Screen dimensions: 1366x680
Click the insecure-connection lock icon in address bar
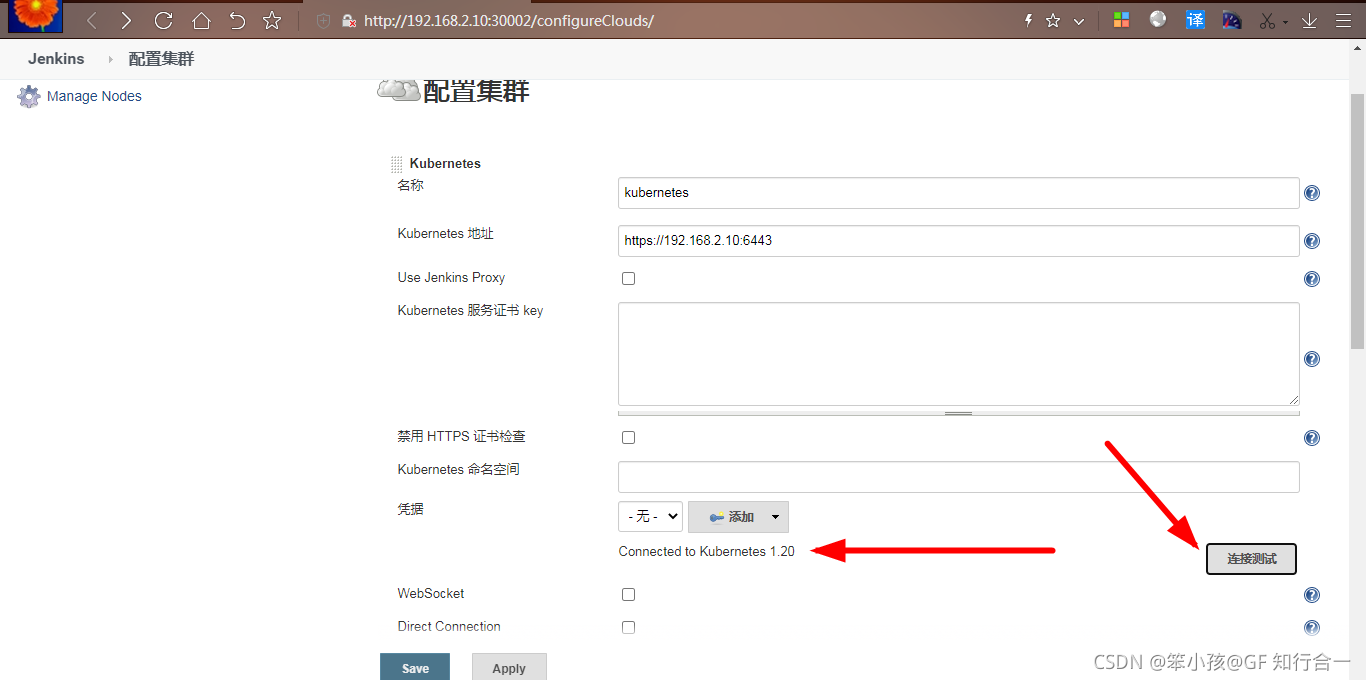pos(349,20)
